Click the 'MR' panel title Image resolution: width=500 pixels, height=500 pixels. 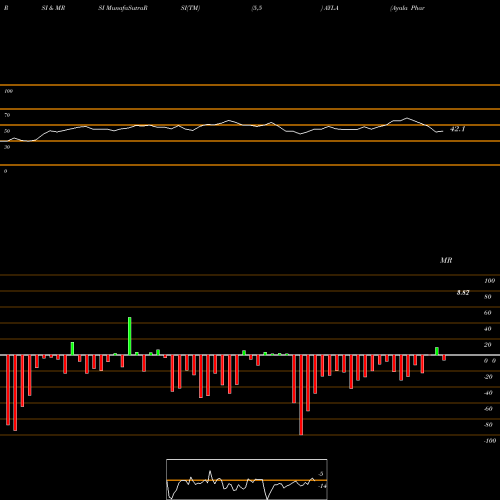pyautogui.click(x=446, y=260)
